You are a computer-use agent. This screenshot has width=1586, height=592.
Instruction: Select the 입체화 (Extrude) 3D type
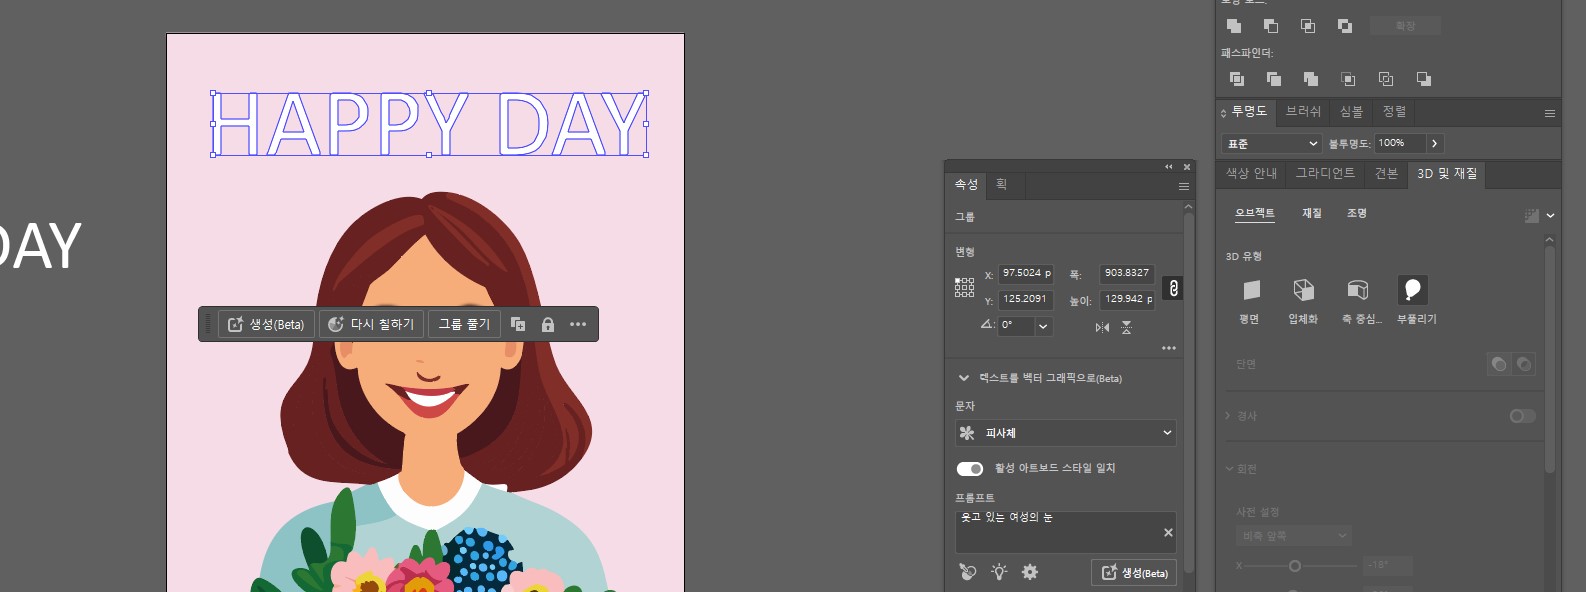click(x=1303, y=290)
